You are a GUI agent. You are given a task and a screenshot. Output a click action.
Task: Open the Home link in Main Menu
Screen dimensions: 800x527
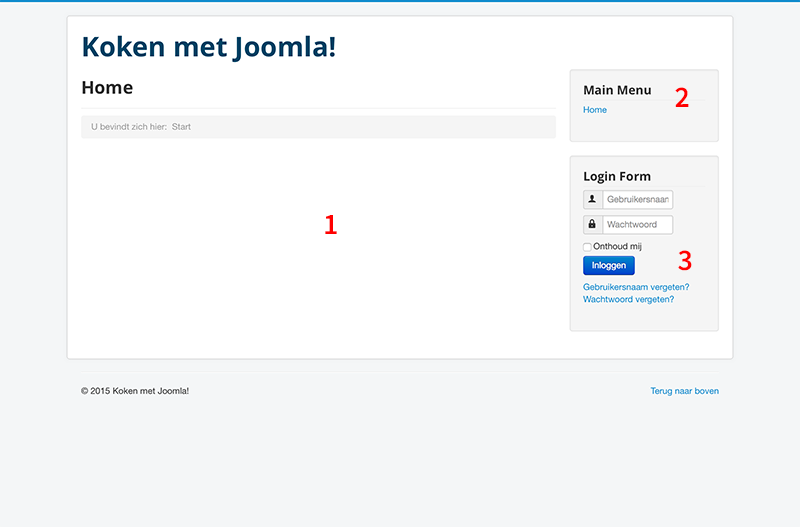tap(595, 110)
